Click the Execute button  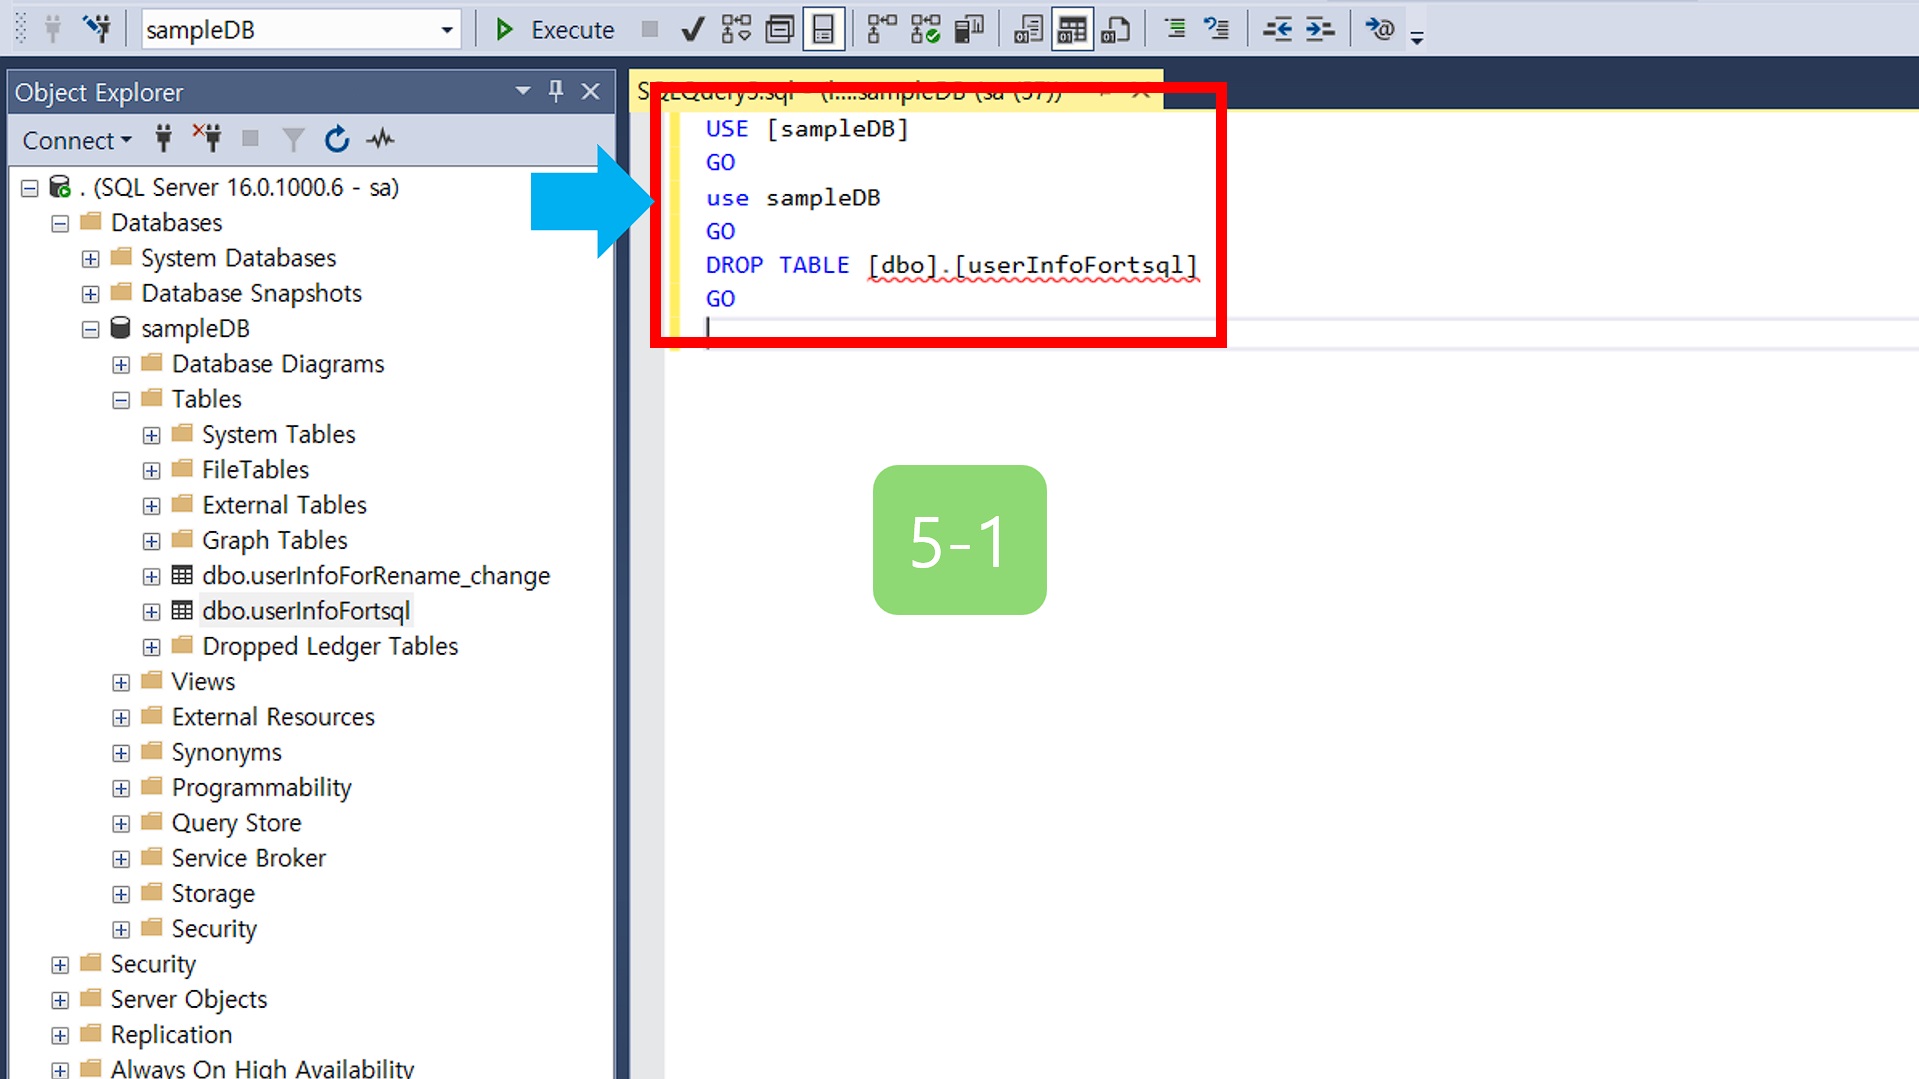coord(555,30)
